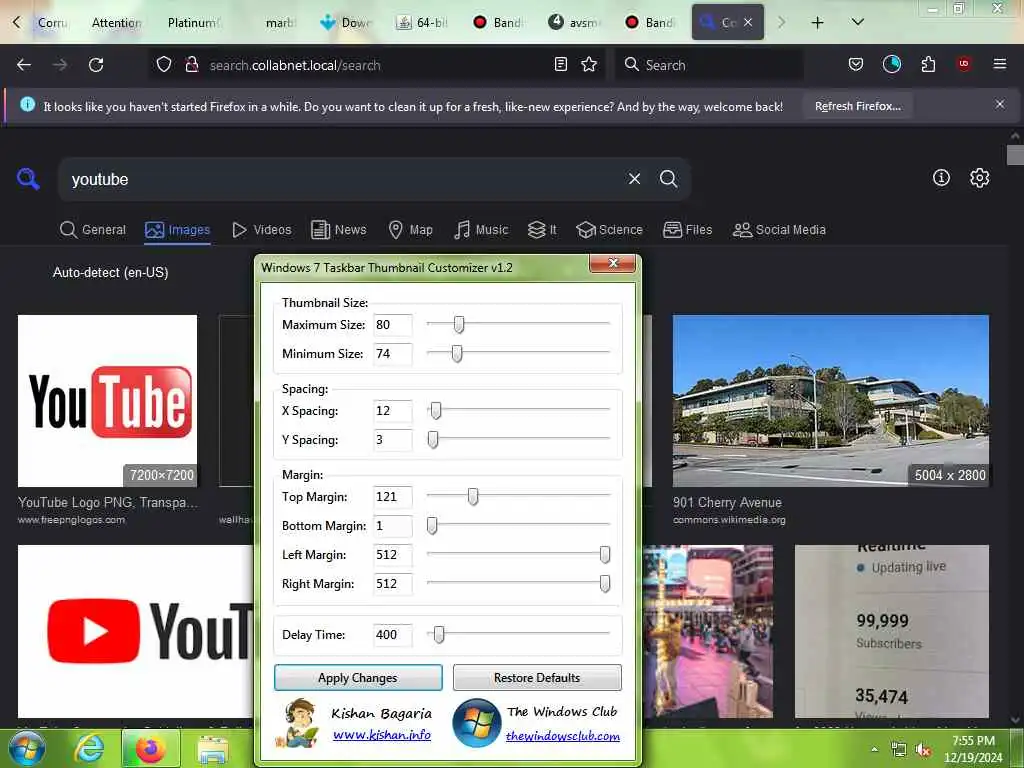Reload the page with the refresh icon
This screenshot has height=768, width=1024.
tap(96, 65)
